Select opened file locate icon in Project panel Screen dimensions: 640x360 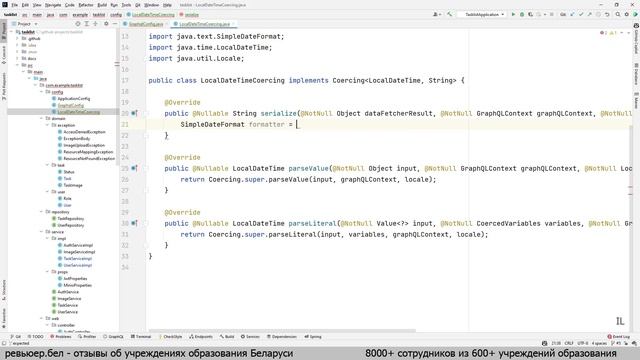click(x=78, y=24)
